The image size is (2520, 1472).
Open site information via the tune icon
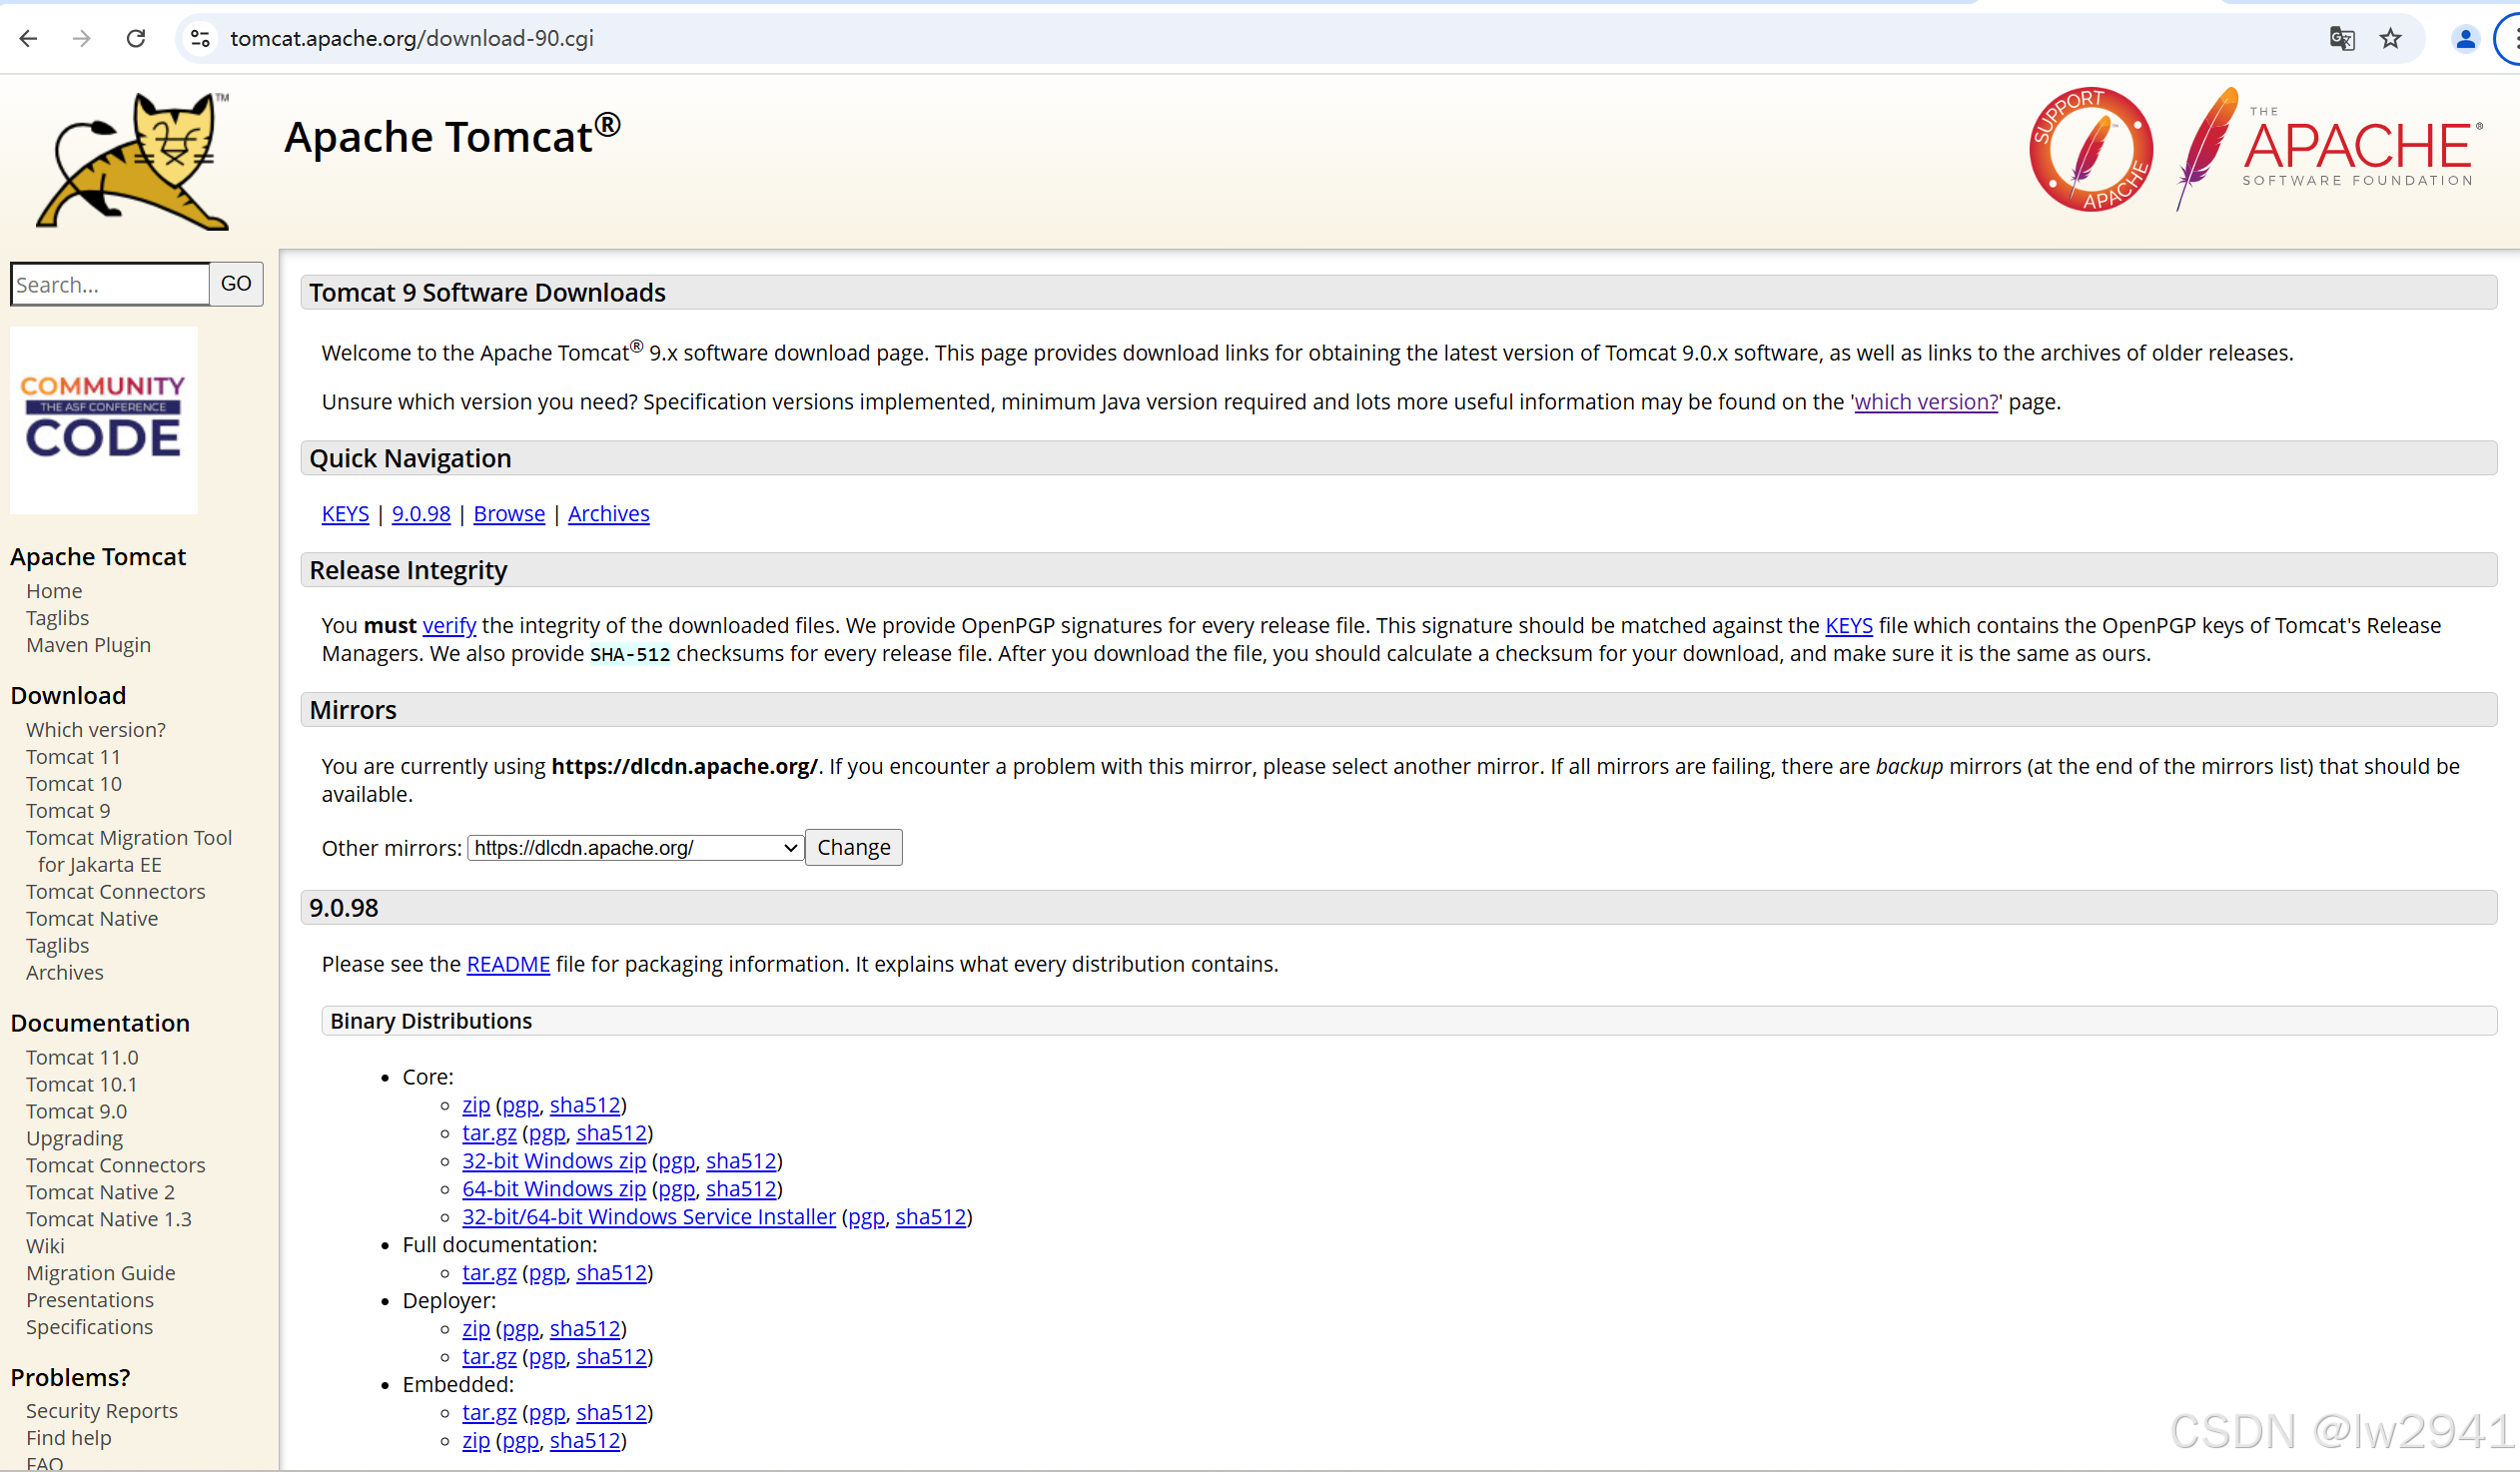tap(199, 38)
